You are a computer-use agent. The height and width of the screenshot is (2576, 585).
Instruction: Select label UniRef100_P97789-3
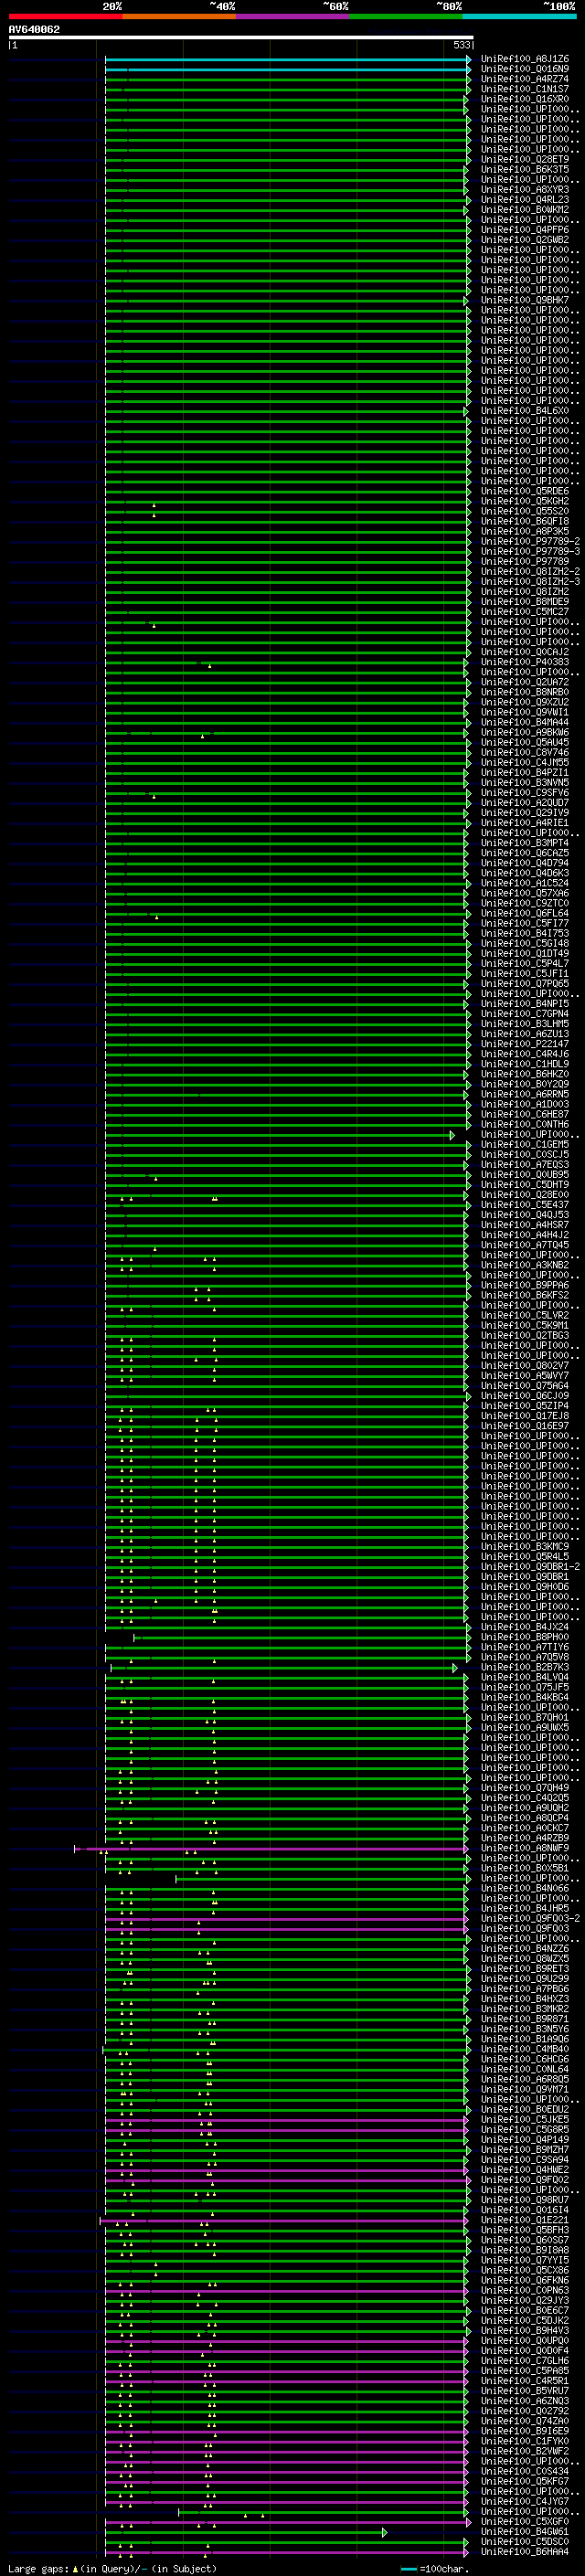tap(530, 551)
